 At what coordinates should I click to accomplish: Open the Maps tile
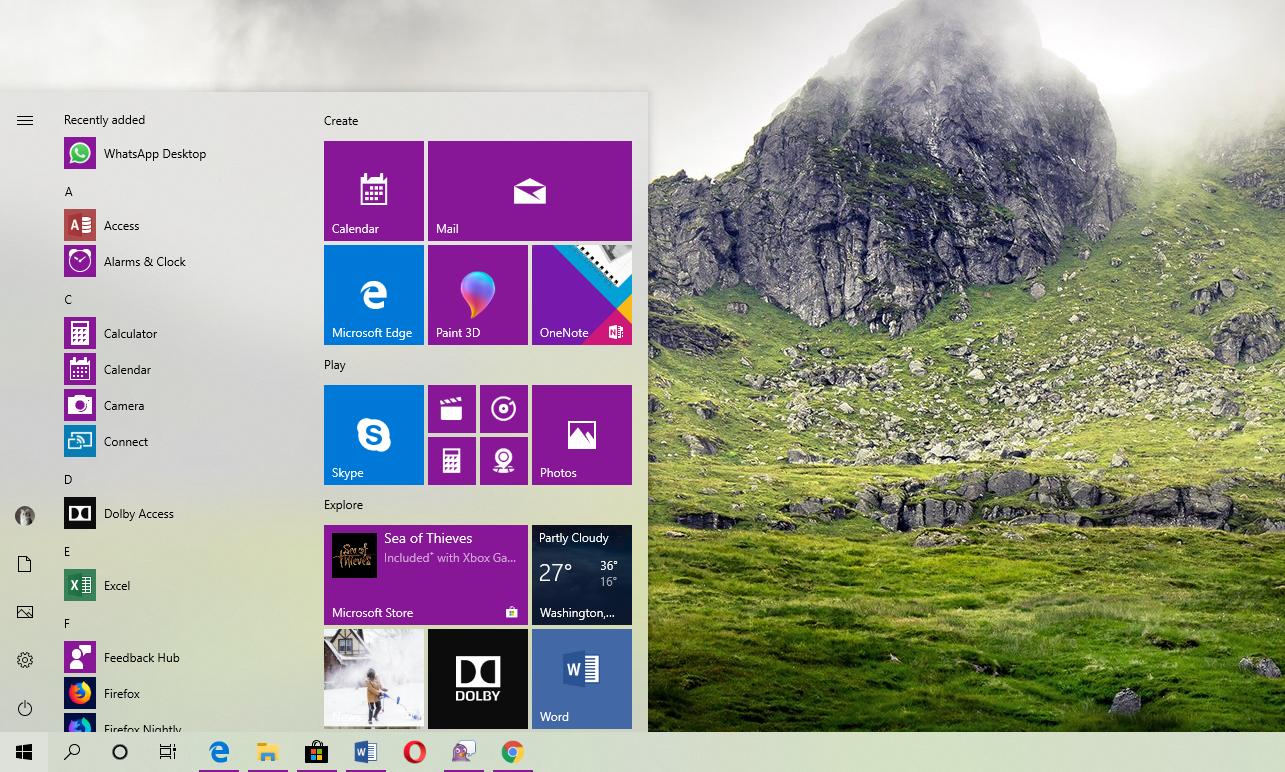tap(504, 460)
